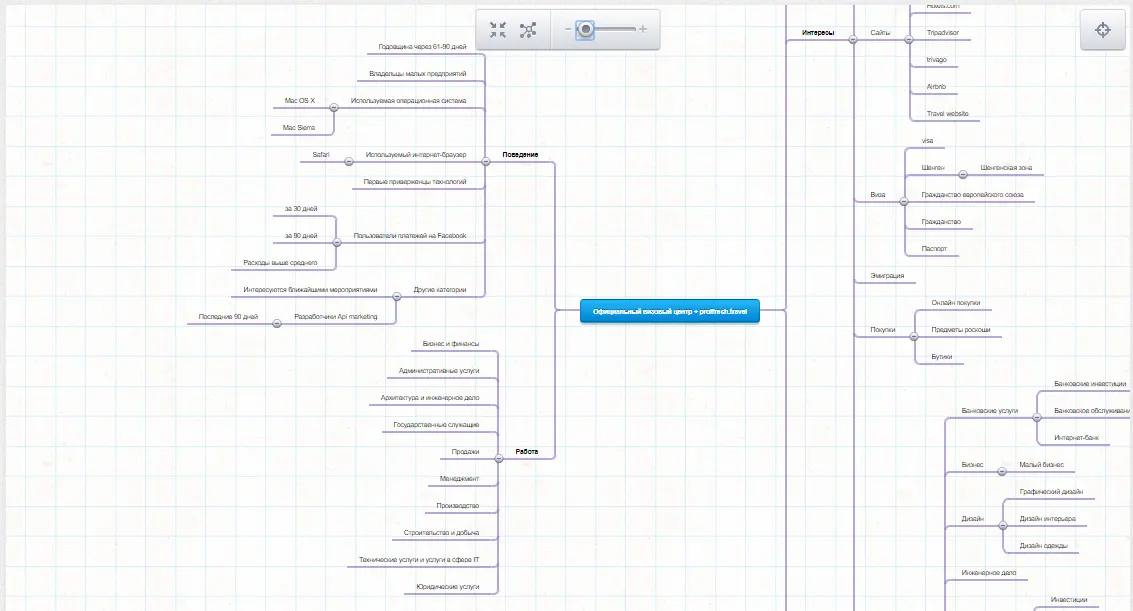Collapse the Используемый интернет-браузер node
Image resolution: width=1133 pixels, height=611 pixels.
pyautogui.click(x=348, y=161)
